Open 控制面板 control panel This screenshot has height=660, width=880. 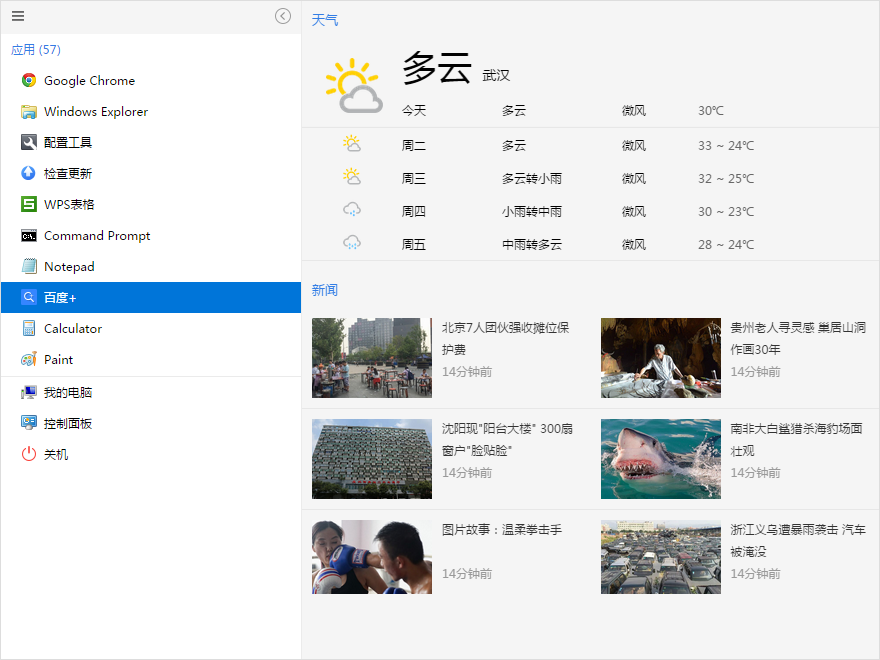click(67, 424)
